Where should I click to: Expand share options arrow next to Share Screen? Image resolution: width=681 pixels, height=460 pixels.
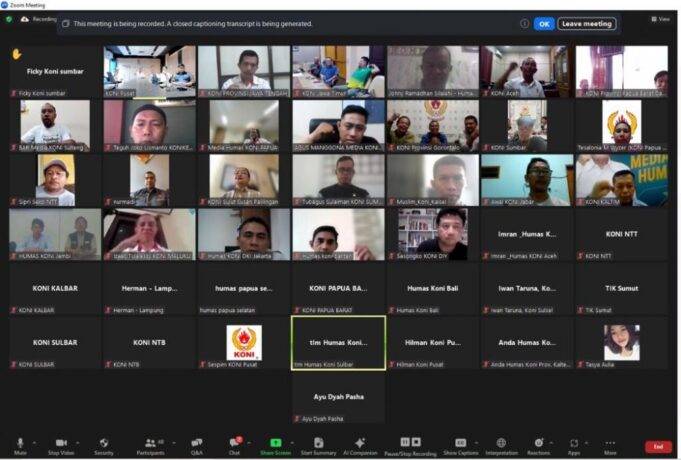tap(292, 443)
